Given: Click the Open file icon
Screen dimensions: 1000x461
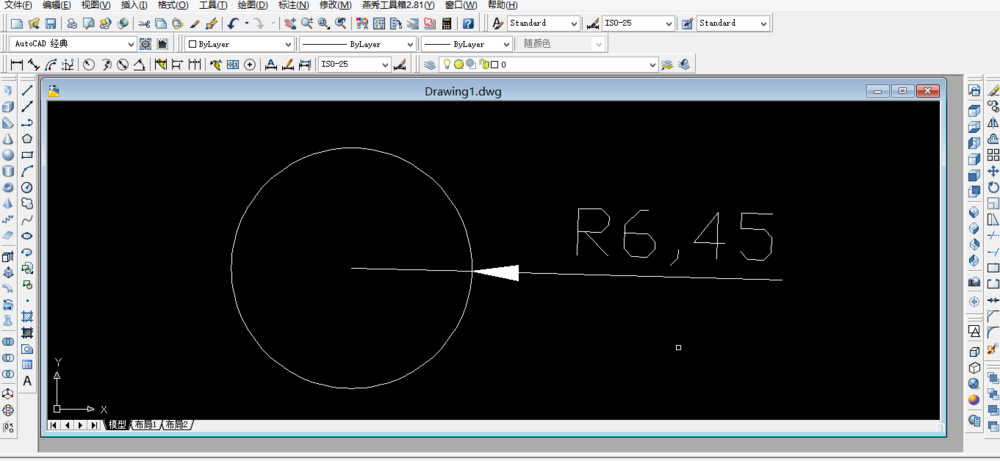Looking at the screenshot, I should click(34, 24).
